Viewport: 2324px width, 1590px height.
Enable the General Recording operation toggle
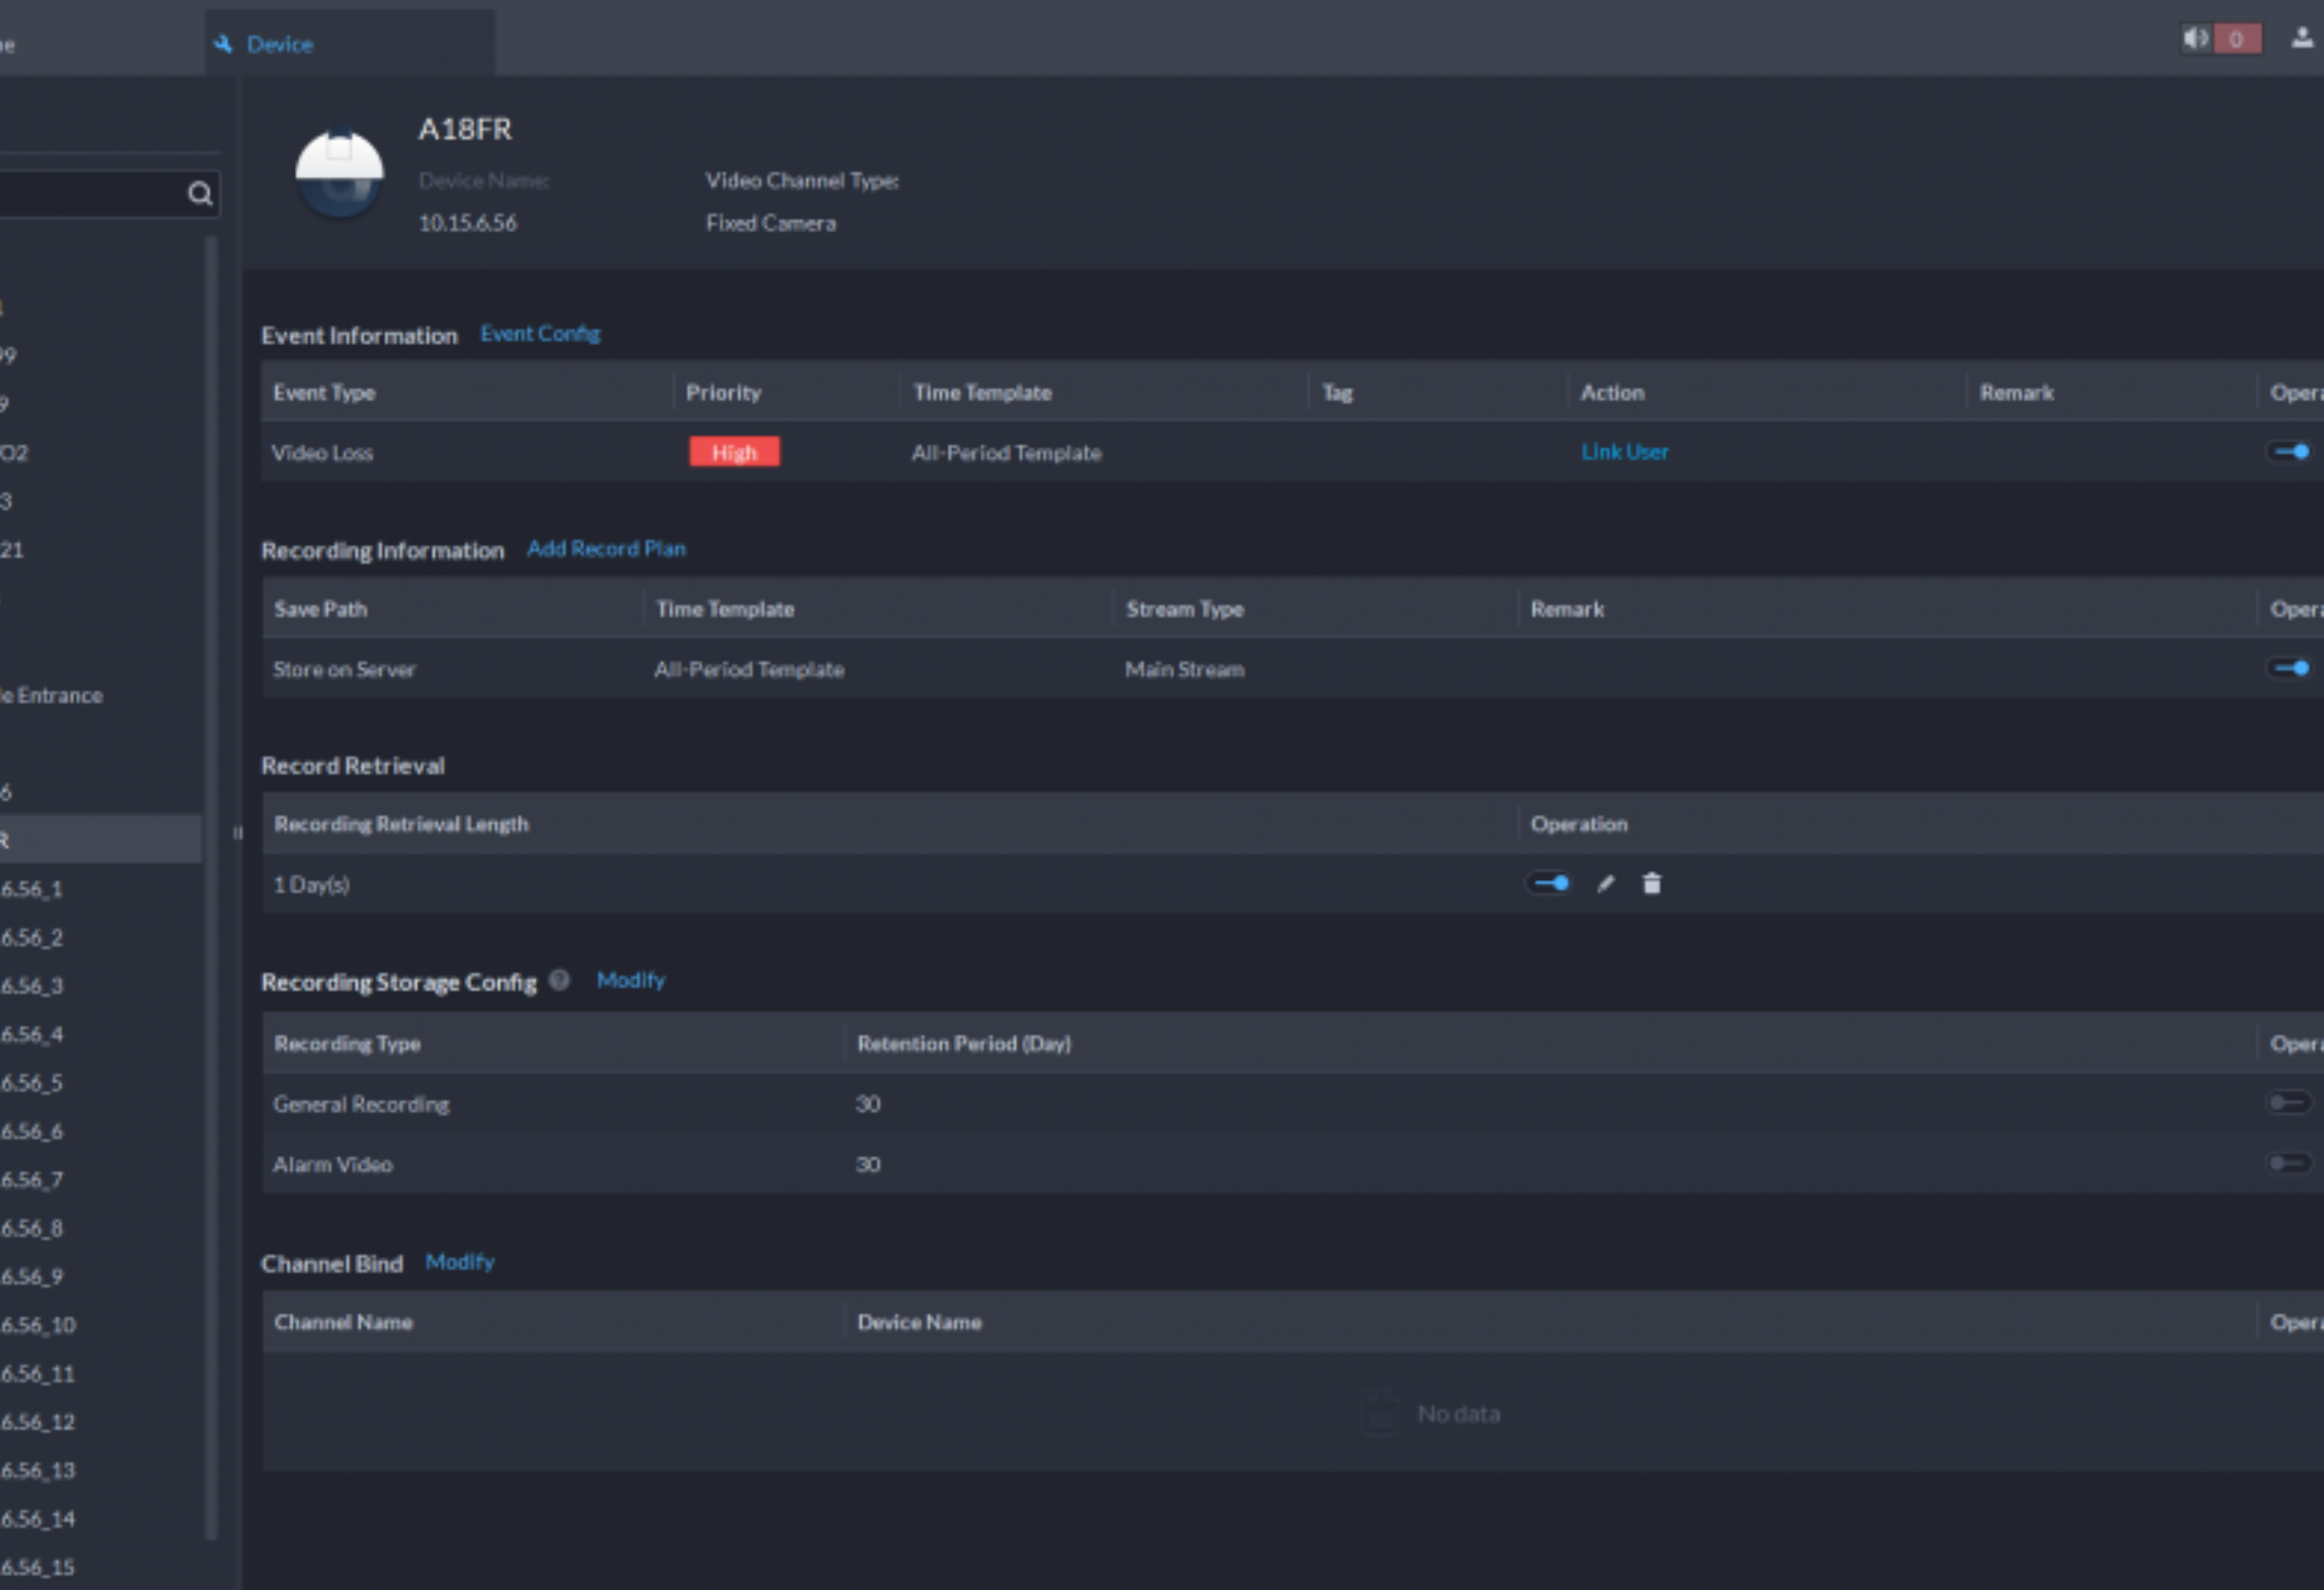click(x=2289, y=1104)
